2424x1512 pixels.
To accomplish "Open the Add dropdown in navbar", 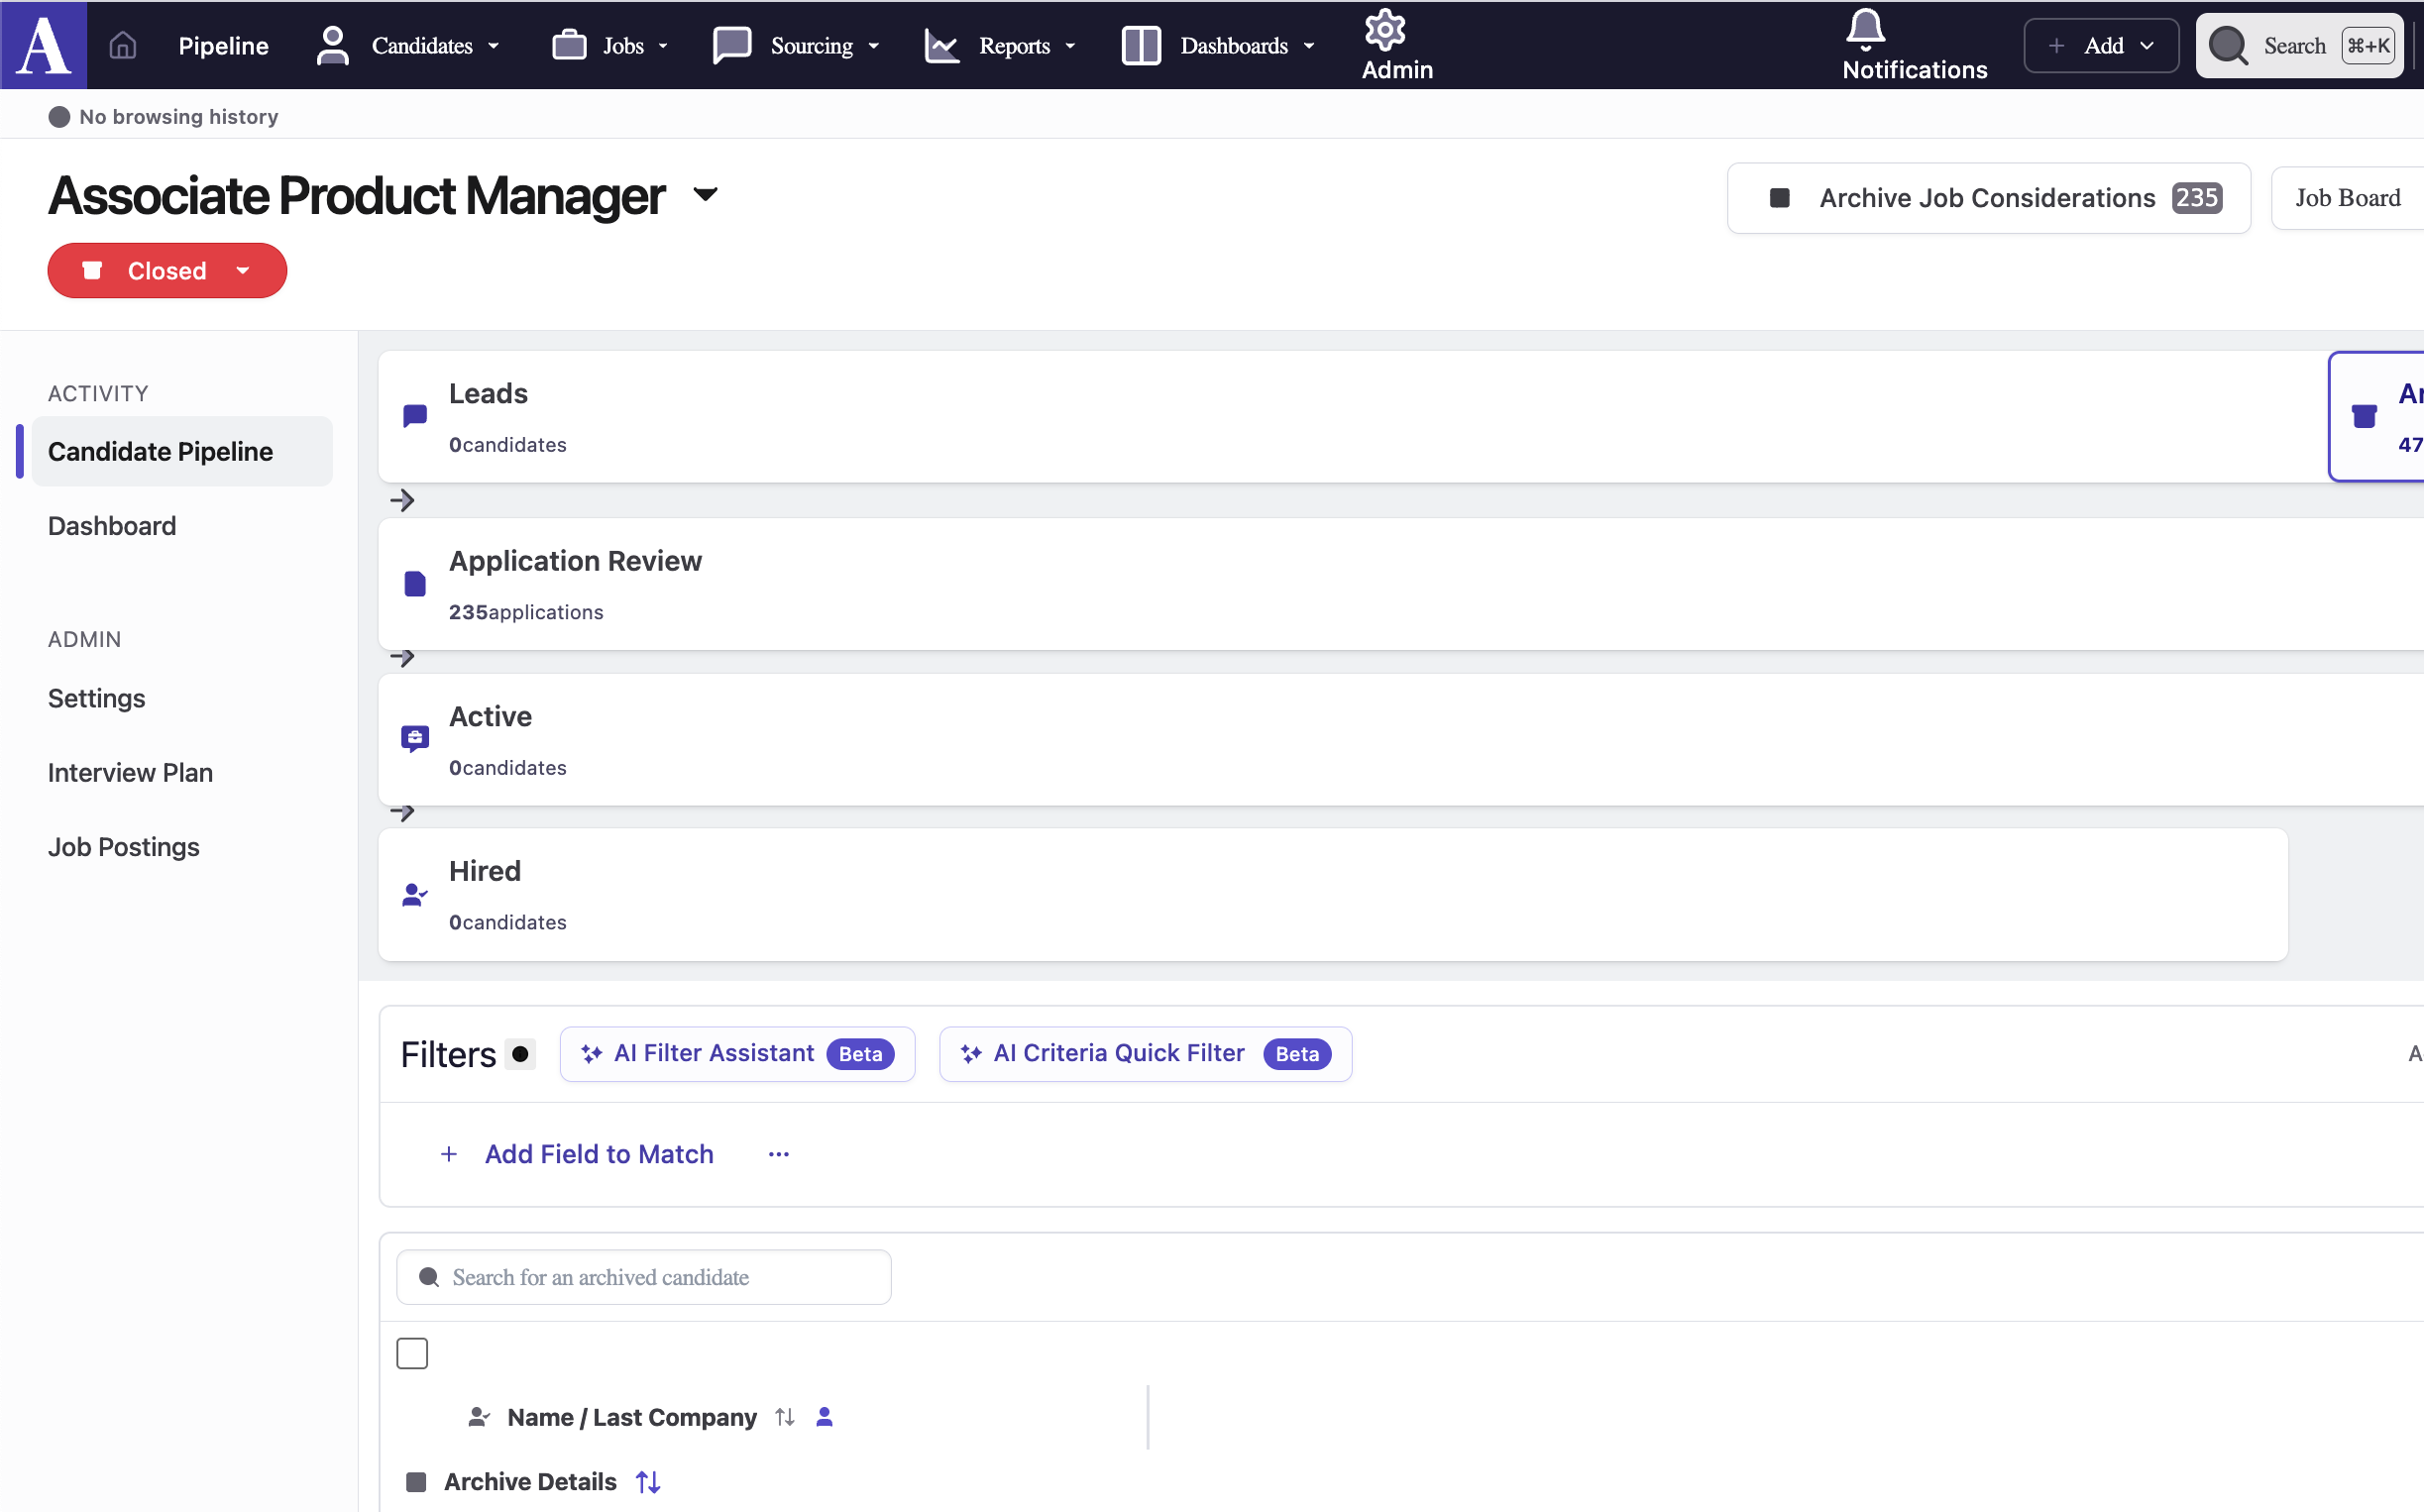I will [x=2100, y=45].
